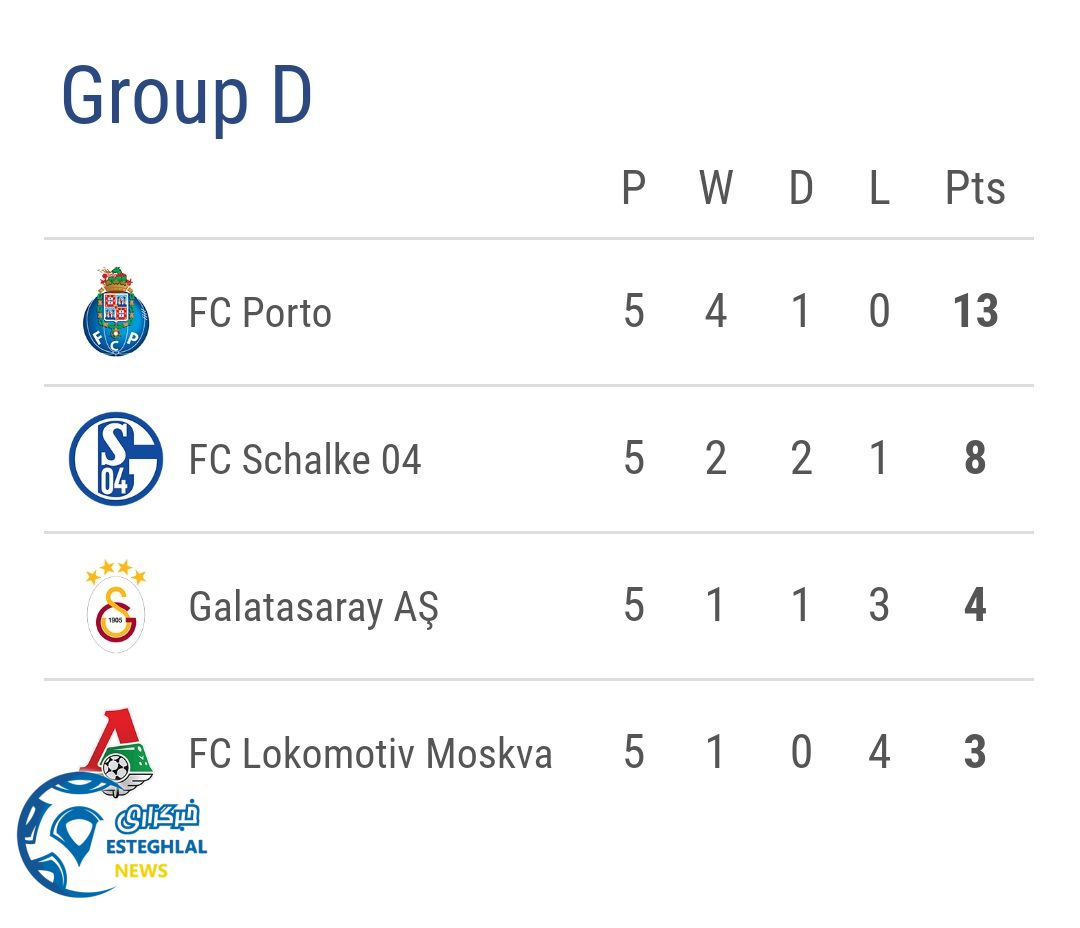The image size is (1080, 928).
Task: Open the FC Schalke 04 team name
Action: (305, 460)
